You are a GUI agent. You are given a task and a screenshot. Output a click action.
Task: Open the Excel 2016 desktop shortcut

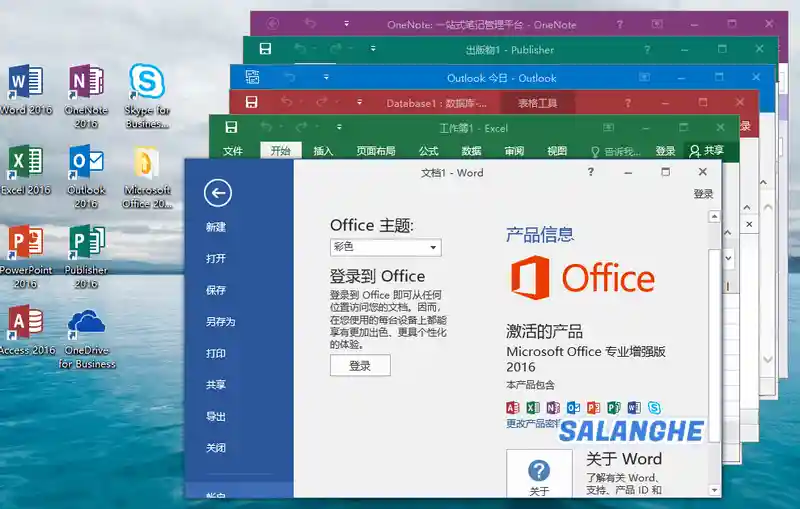[26, 170]
